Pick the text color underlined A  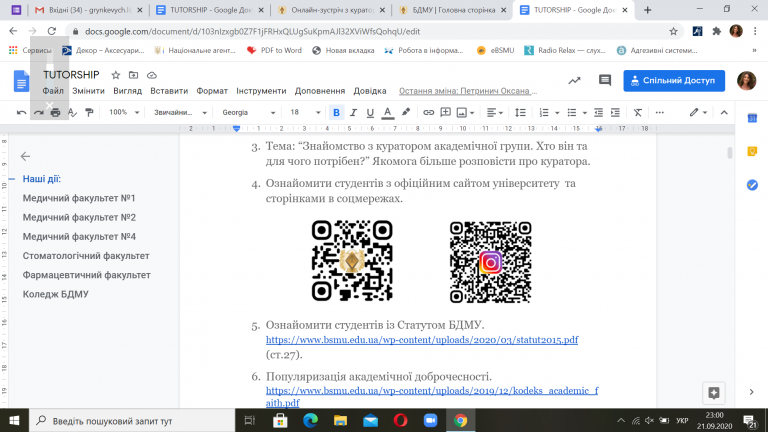[388, 113]
